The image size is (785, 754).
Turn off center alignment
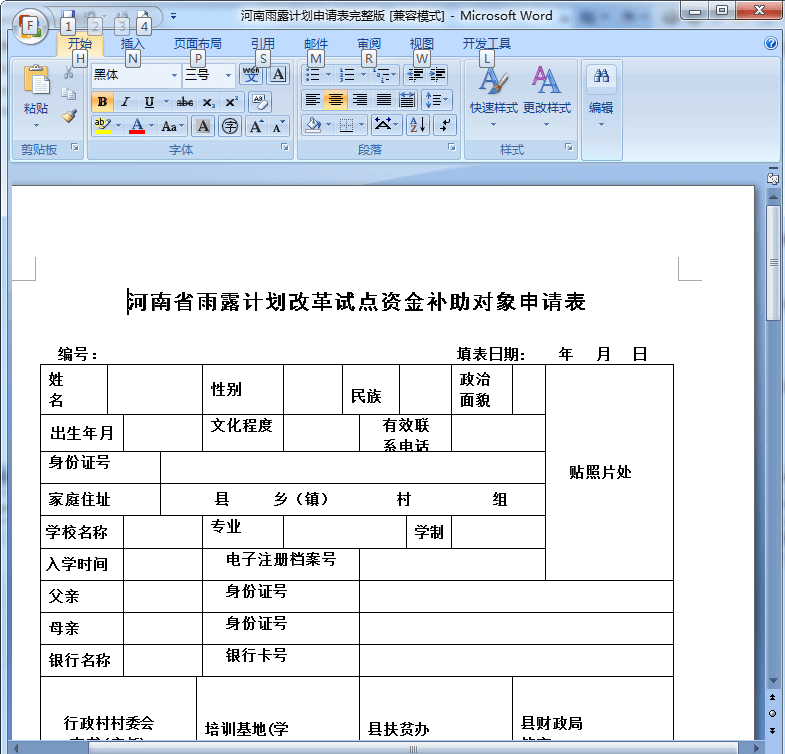click(336, 100)
